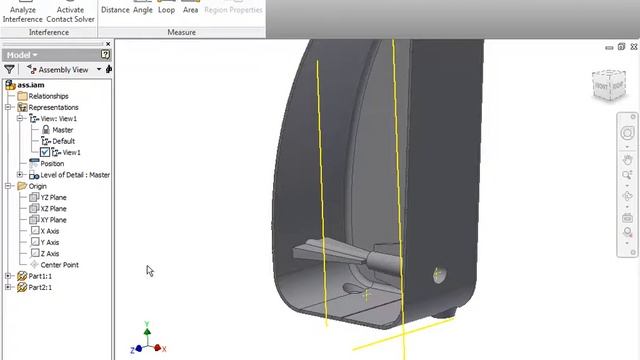Select the Area measure tool
Viewport: 640px width, 360px height.
click(190, 8)
